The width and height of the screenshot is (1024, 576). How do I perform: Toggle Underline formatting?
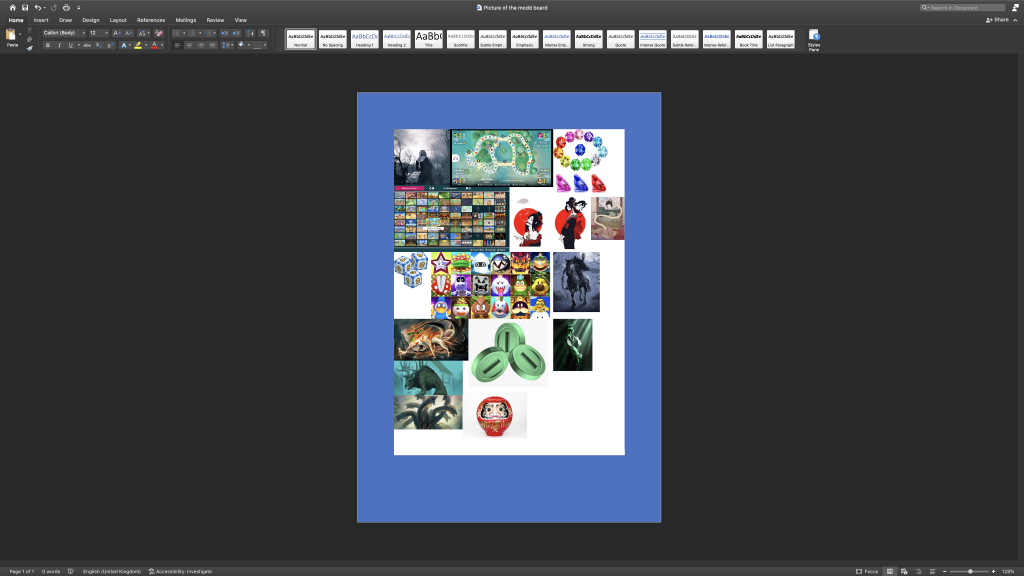click(71, 45)
